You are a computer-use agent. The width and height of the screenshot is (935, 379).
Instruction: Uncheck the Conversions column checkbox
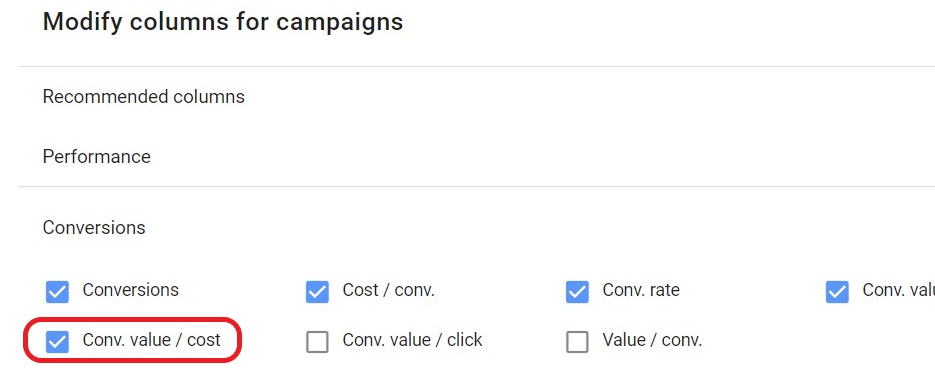[x=57, y=292]
